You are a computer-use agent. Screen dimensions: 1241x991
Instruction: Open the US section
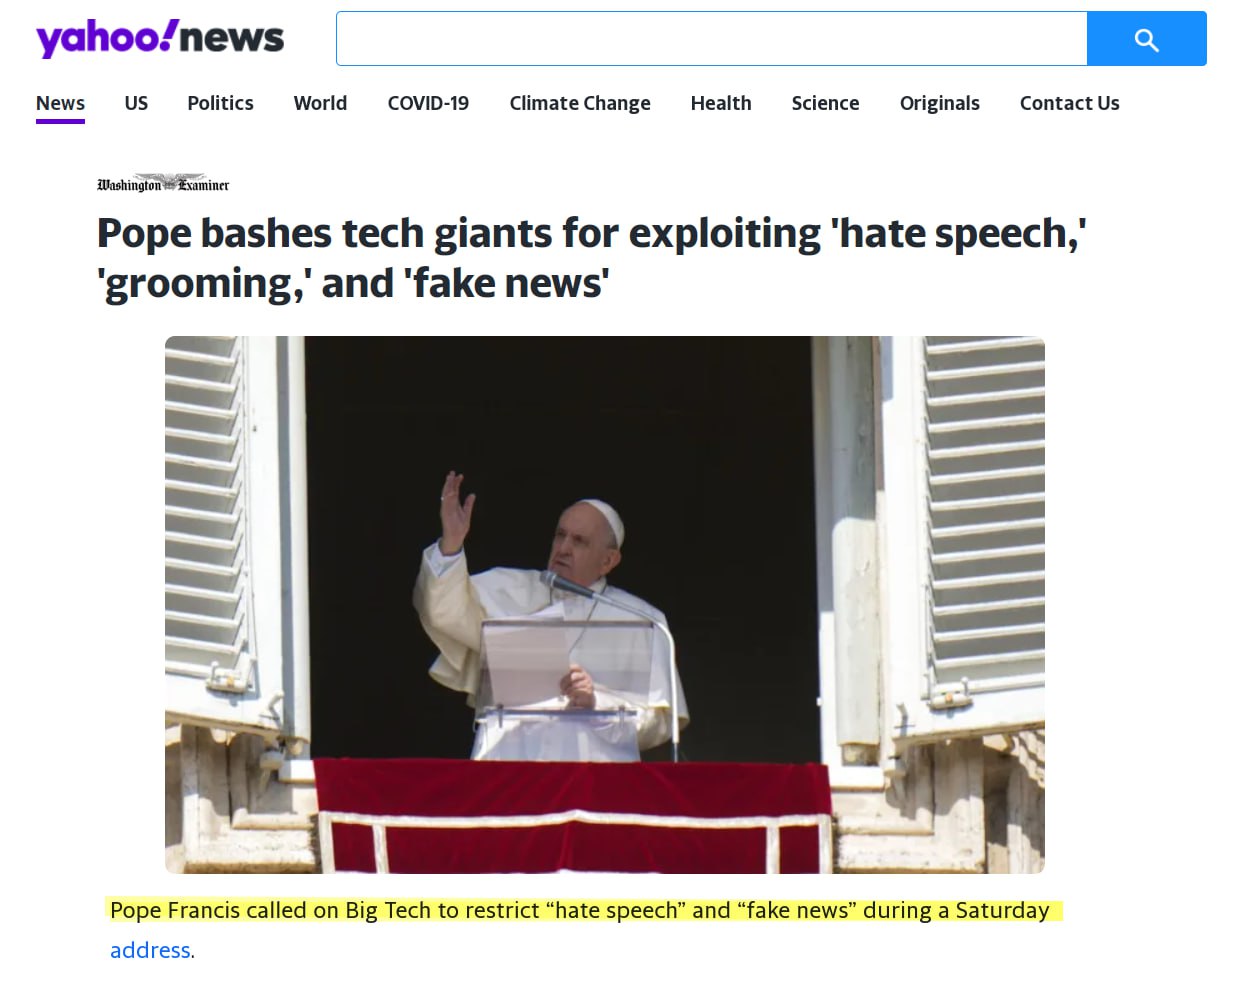136,103
